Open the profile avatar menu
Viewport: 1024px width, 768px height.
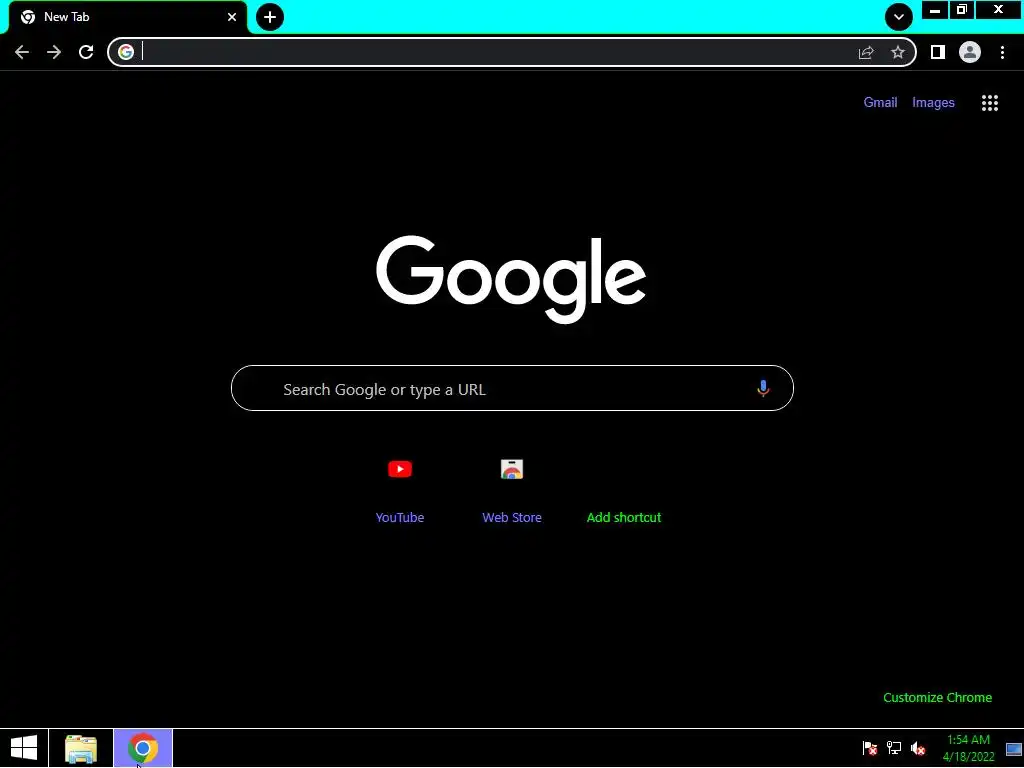(x=970, y=52)
